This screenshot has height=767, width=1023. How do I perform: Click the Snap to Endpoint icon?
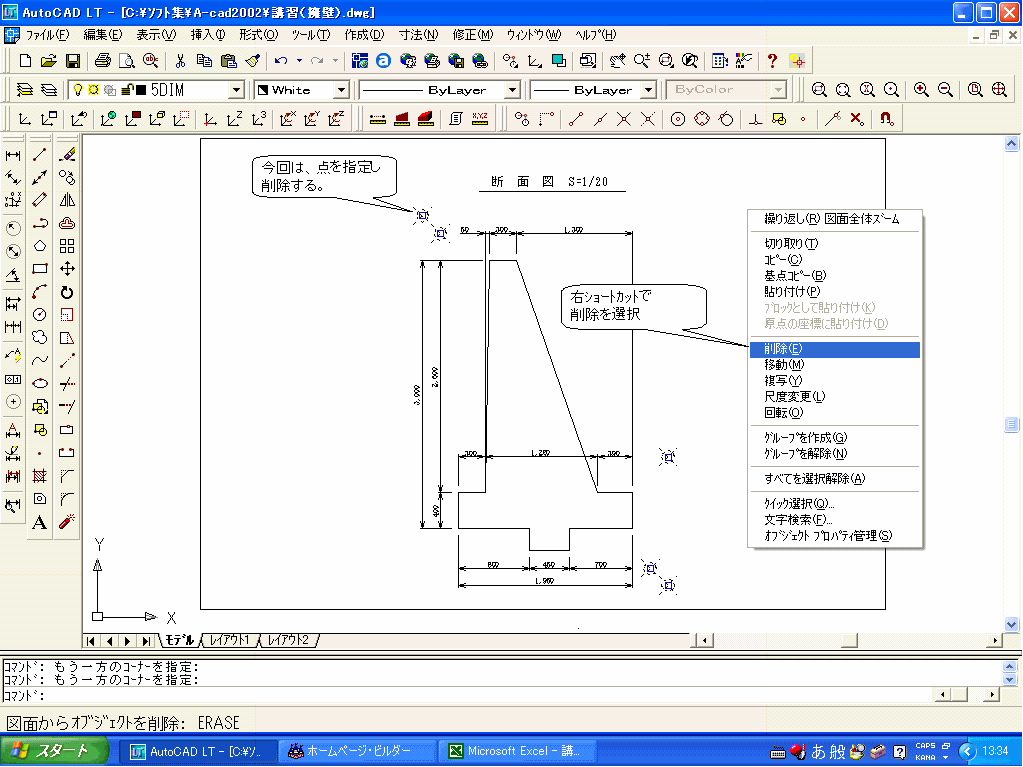(575, 119)
